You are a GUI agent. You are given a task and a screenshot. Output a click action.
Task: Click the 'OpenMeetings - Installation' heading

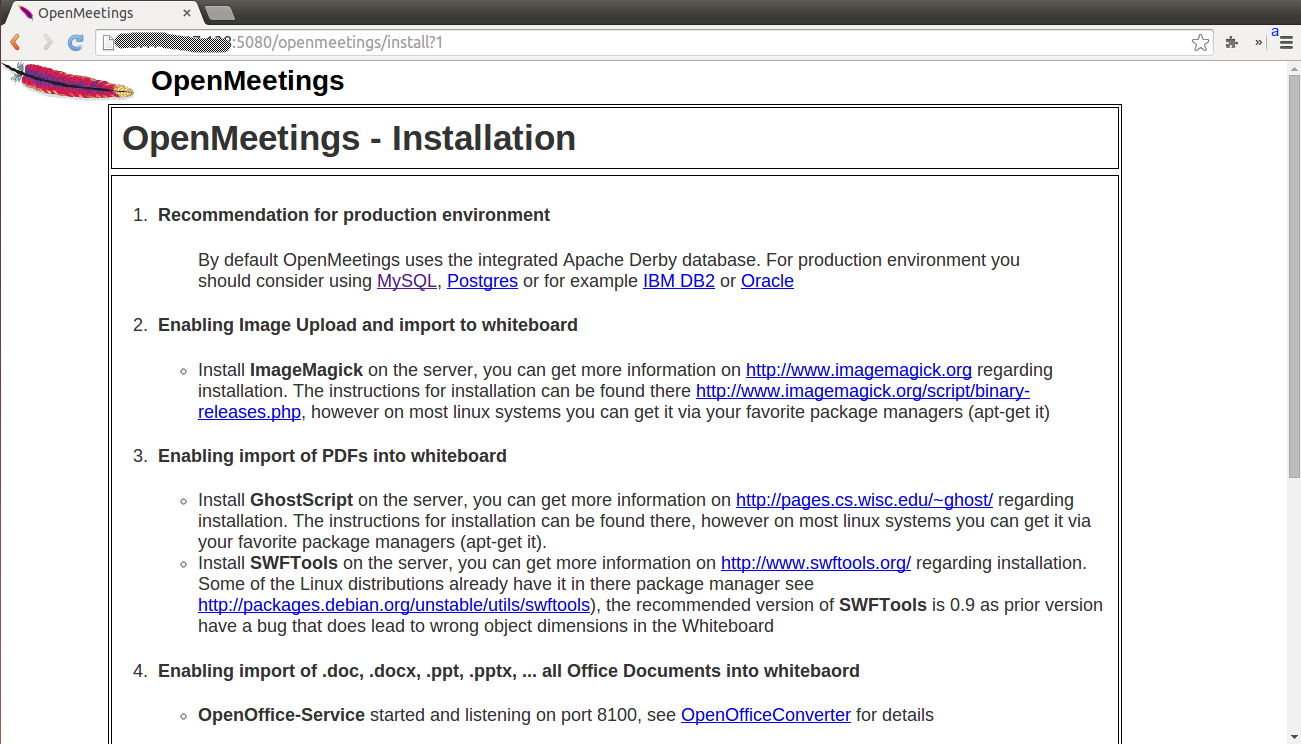tap(349, 138)
